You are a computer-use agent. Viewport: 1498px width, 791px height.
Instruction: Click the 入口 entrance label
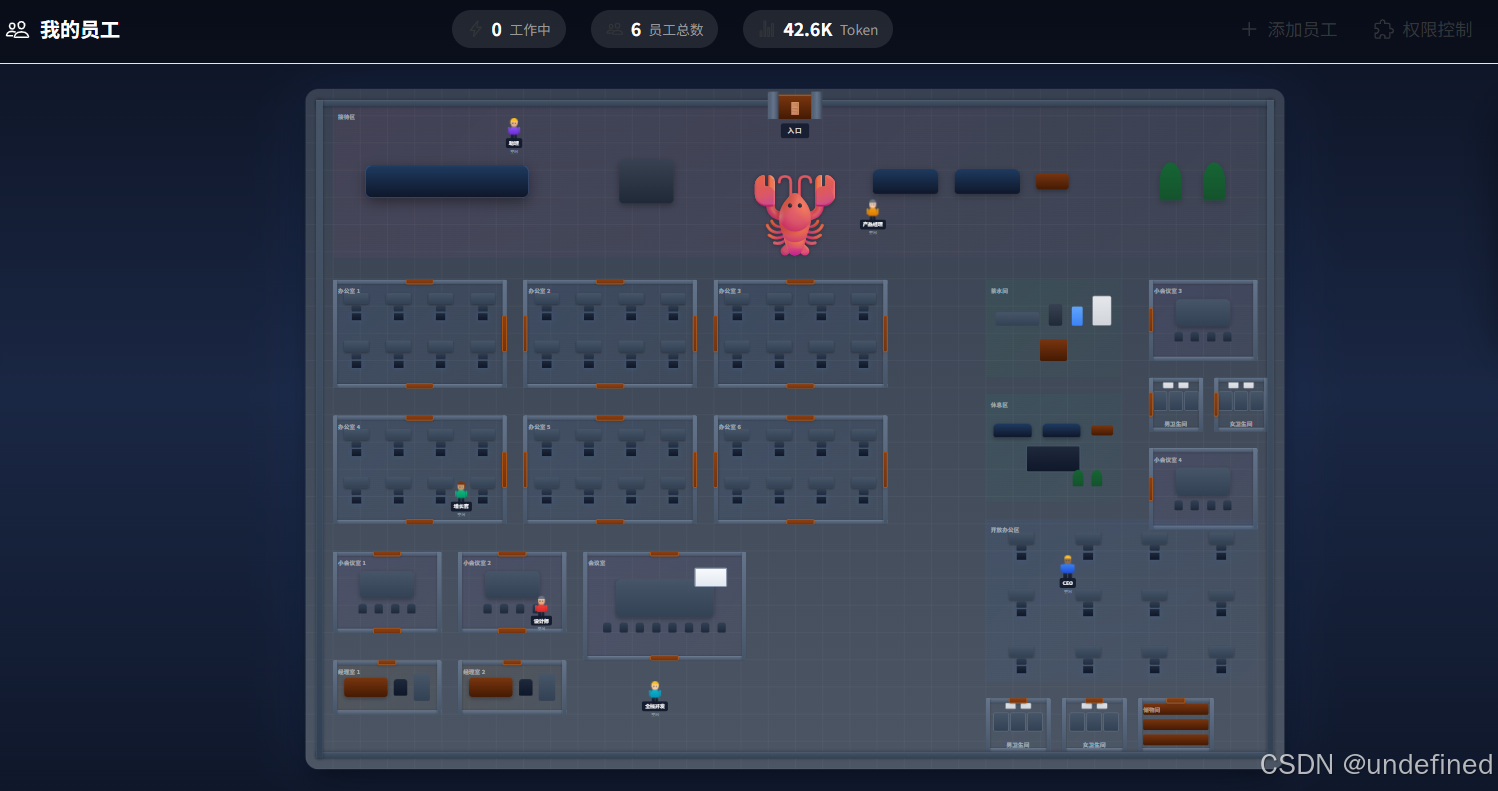795,130
